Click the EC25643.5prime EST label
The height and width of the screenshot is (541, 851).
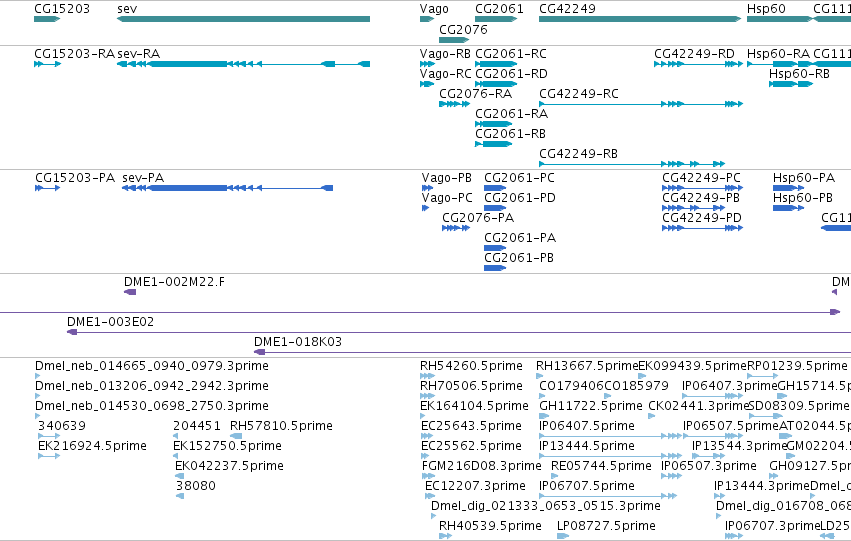point(471,426)
